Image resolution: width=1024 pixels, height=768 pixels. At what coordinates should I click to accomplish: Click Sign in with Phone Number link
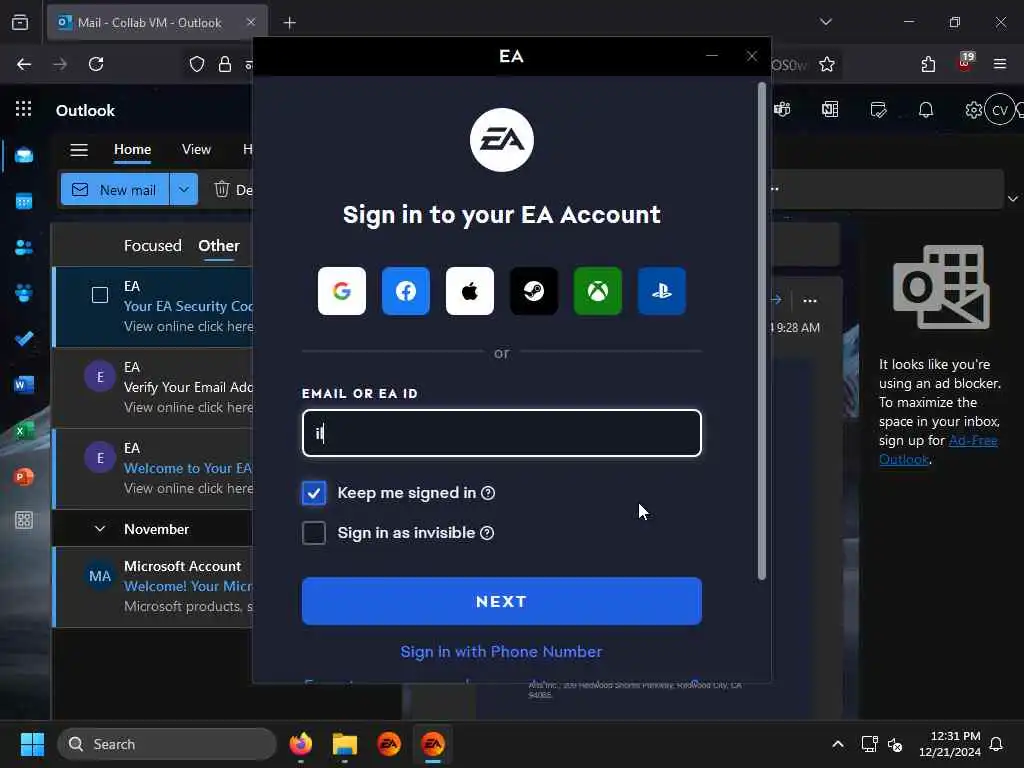[x=502, y=652]
